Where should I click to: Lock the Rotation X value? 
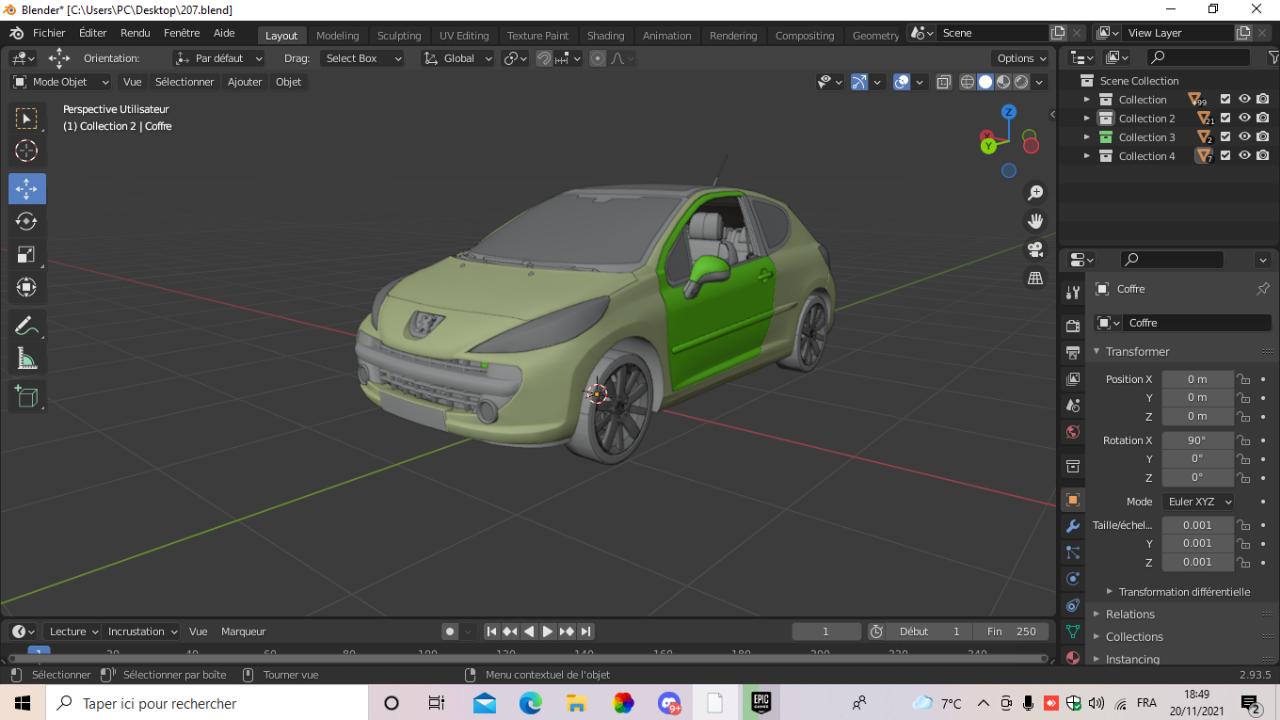pyautogui.click(x=1244, y=440)
